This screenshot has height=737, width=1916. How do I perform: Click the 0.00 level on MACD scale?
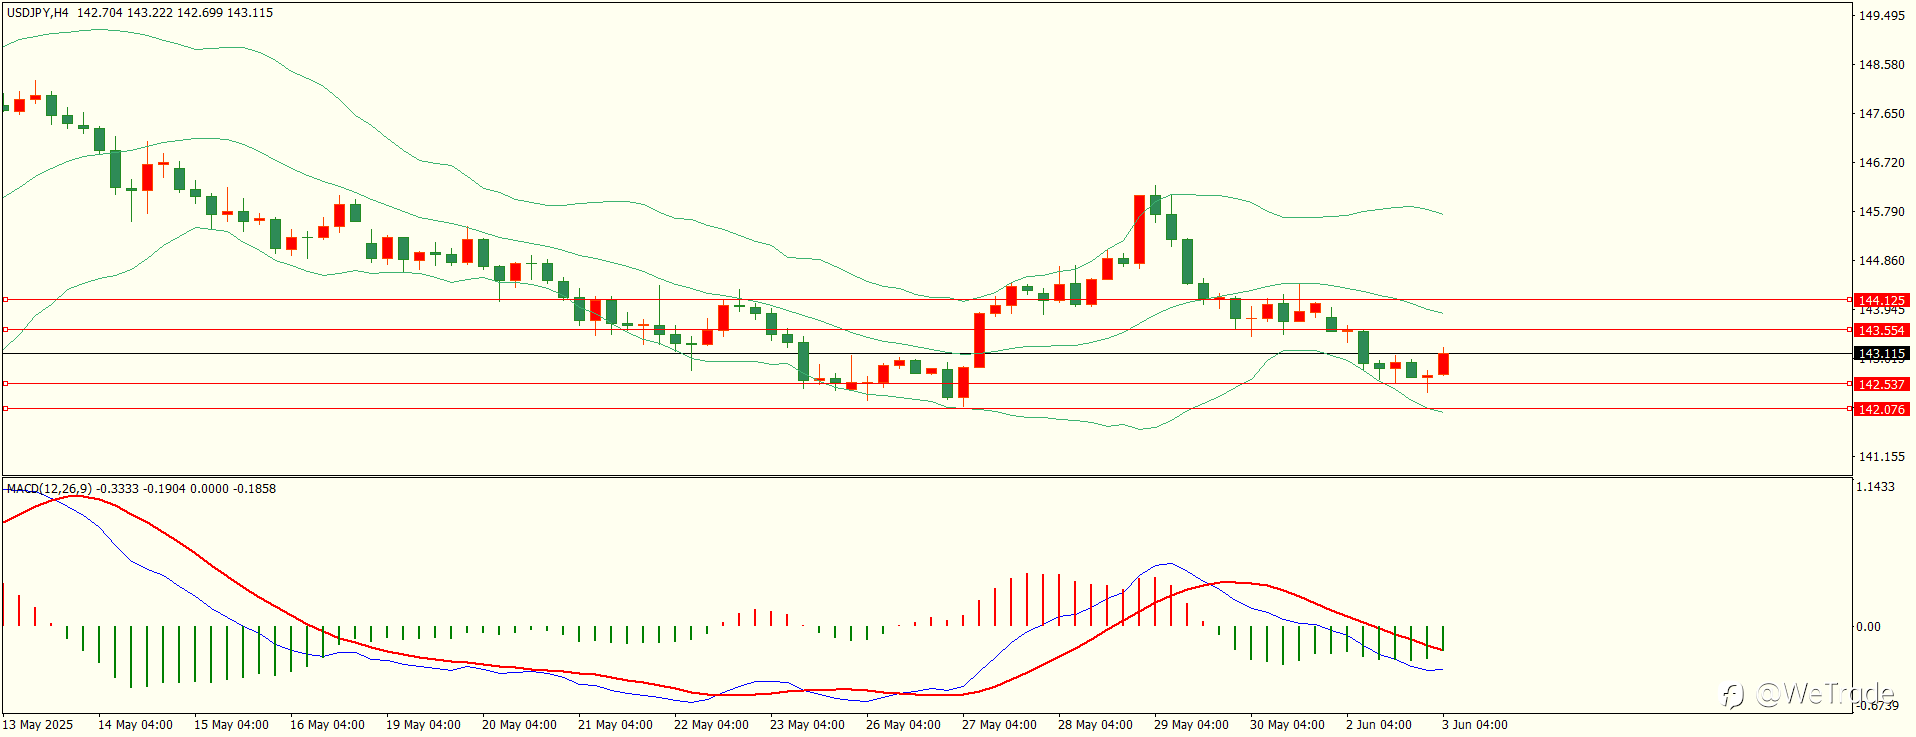coord(1868,627)
